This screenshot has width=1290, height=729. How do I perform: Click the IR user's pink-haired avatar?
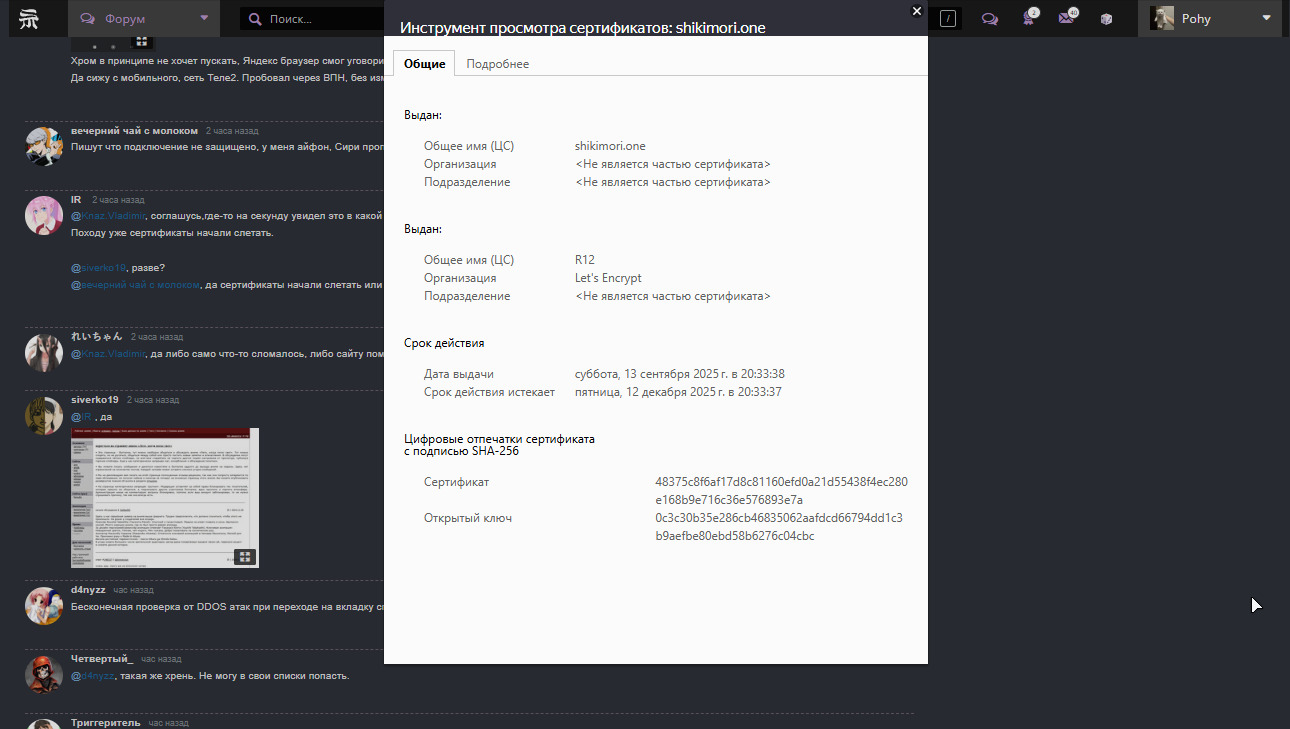point(44,216)
